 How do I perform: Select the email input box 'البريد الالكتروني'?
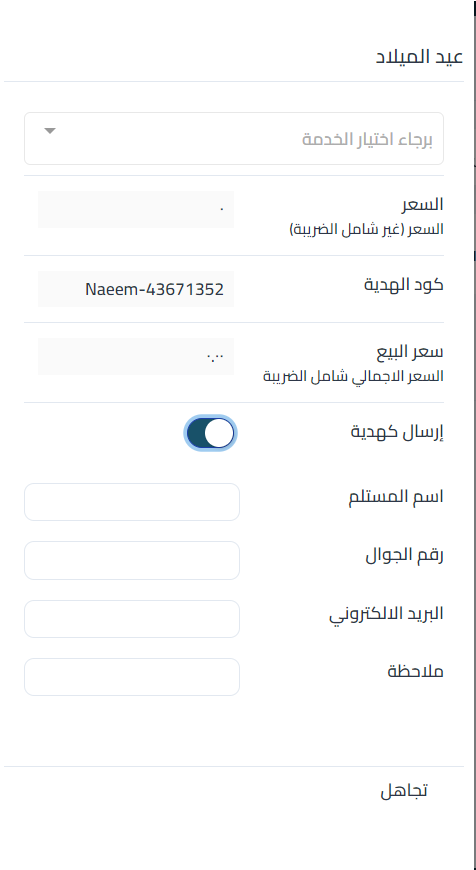click(x=132, y=619)
